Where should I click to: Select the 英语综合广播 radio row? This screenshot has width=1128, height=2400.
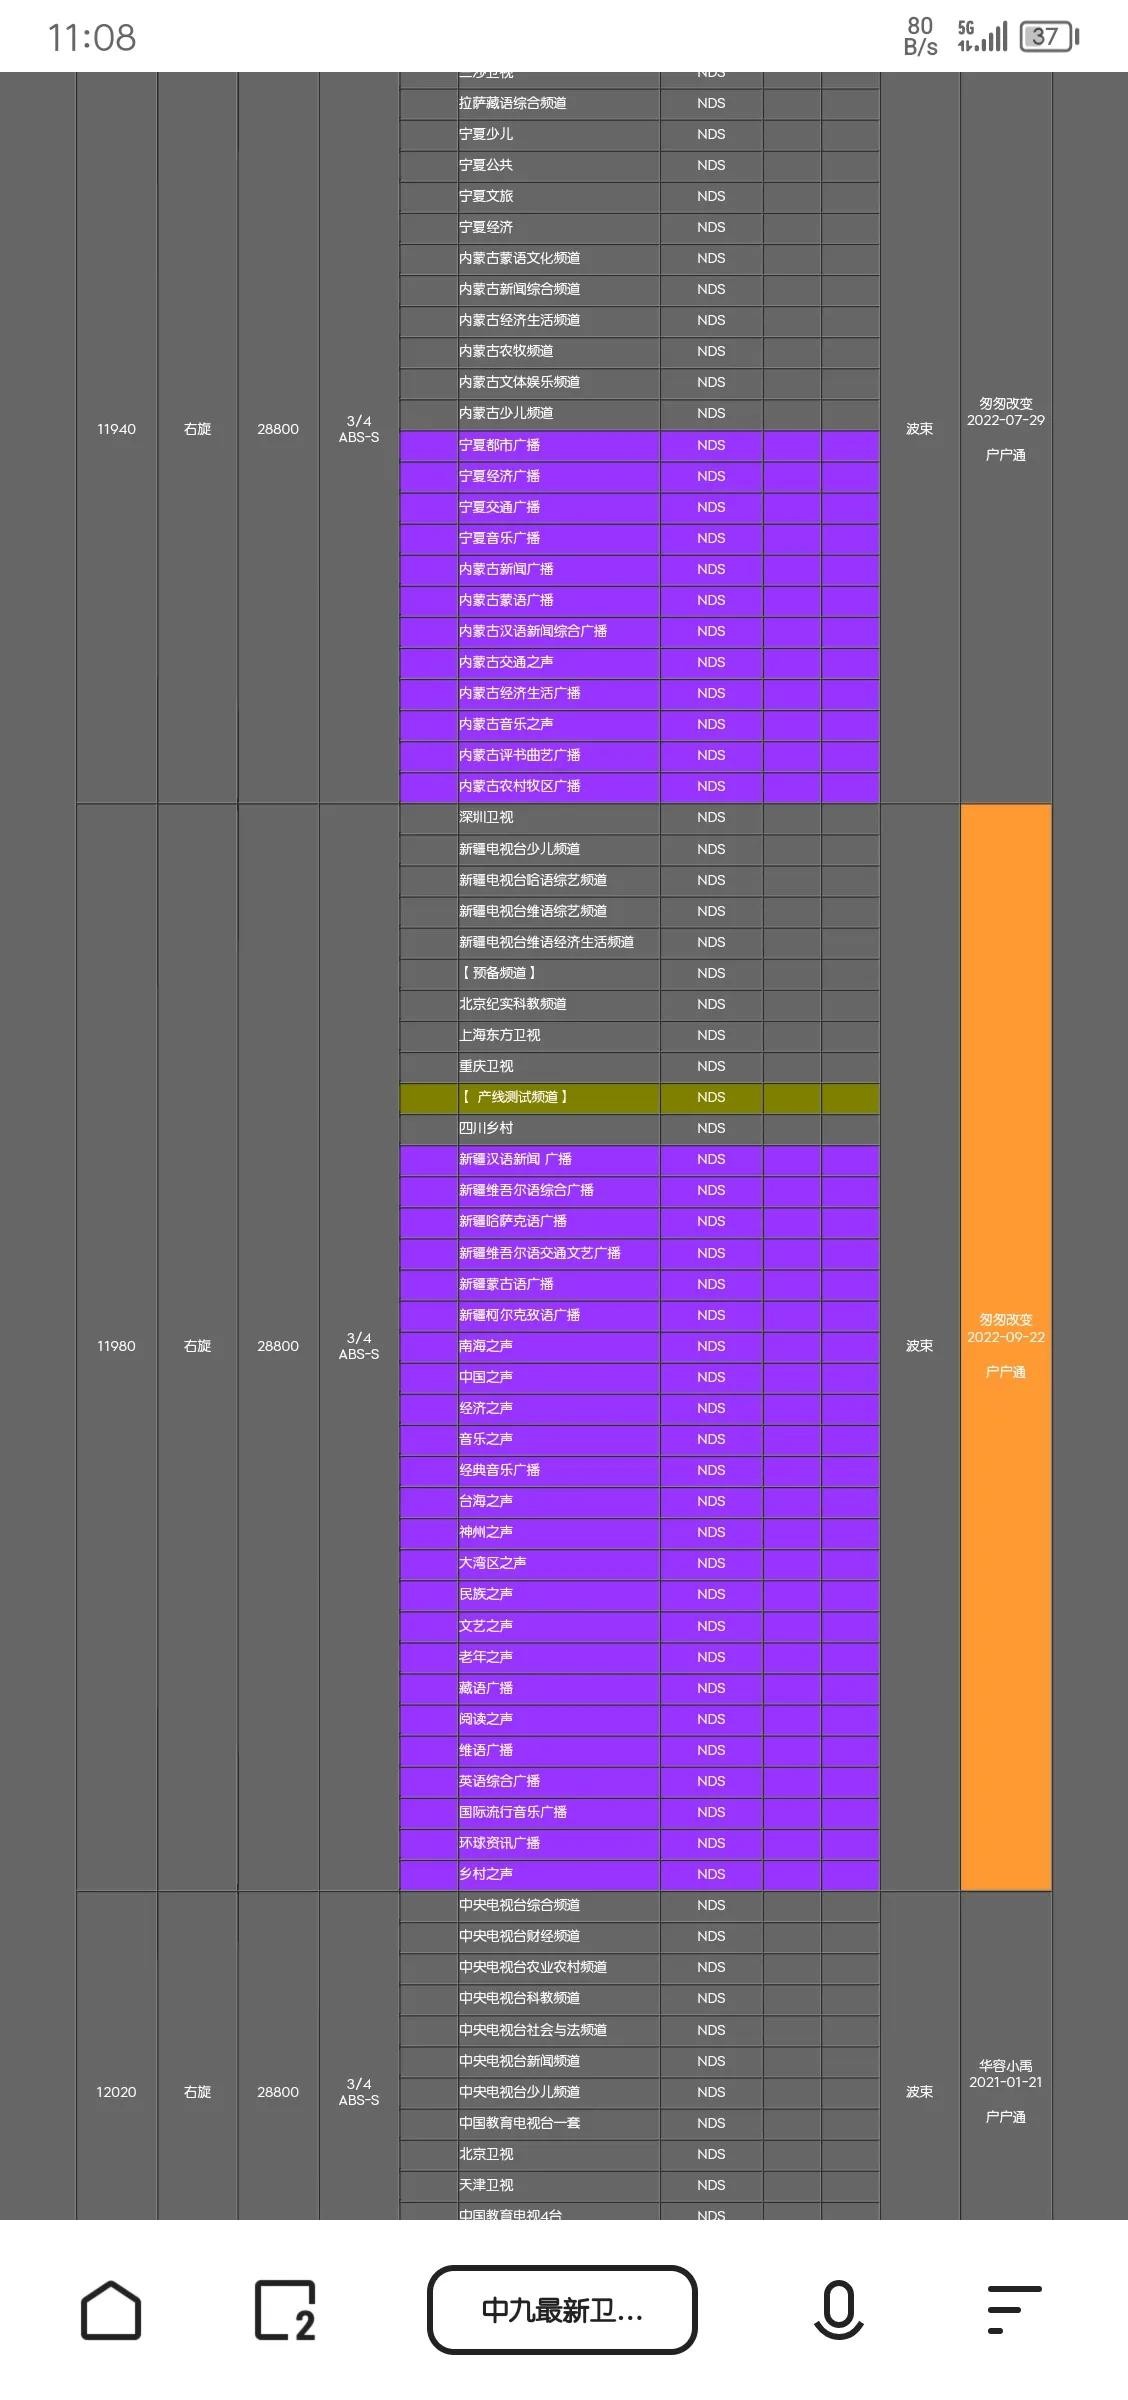tap(640, 1781)
